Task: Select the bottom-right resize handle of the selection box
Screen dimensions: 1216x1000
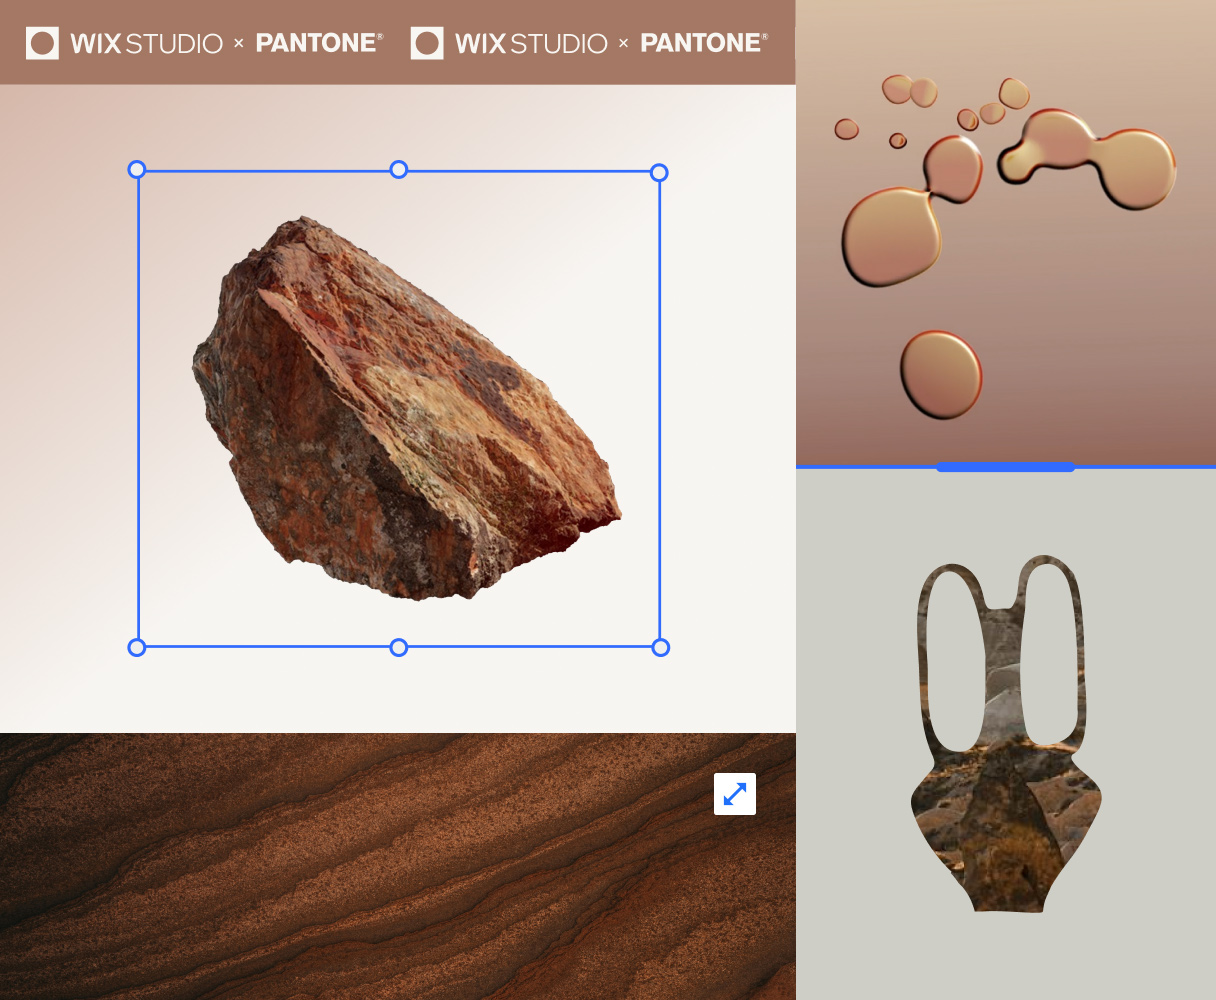Action: (660, 647)
